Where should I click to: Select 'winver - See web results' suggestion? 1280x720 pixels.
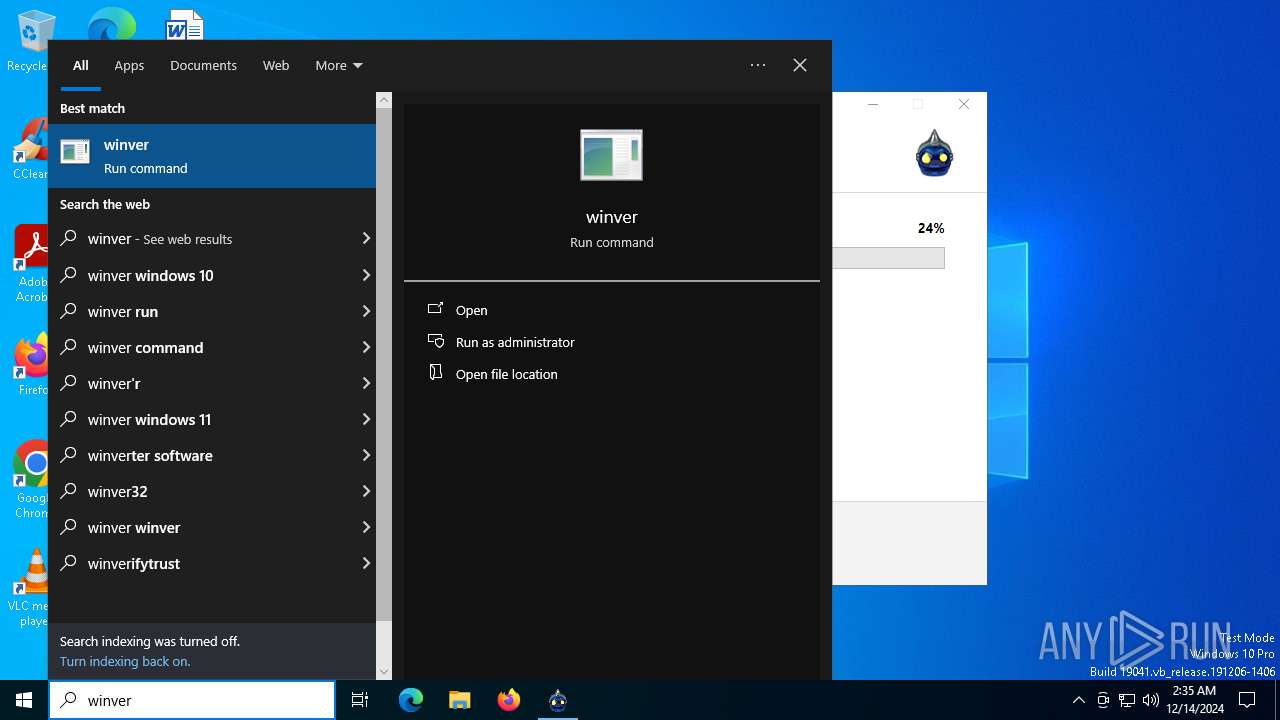click(212, 239)
